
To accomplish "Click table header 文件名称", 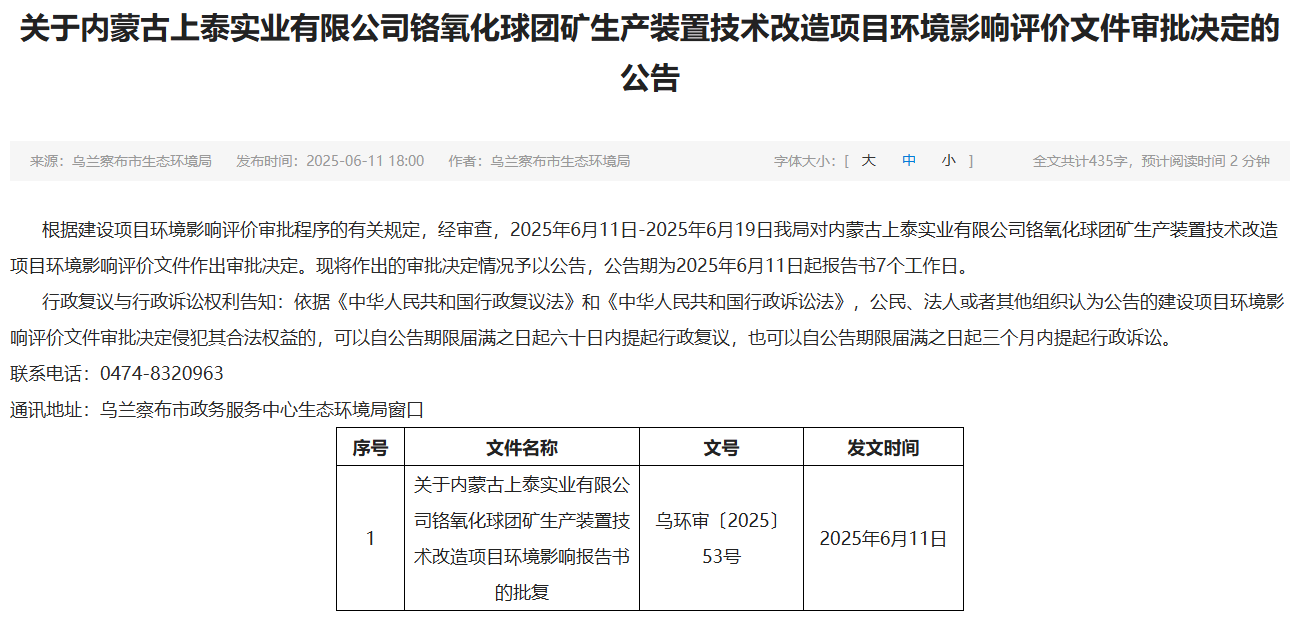I will point(522,448).
